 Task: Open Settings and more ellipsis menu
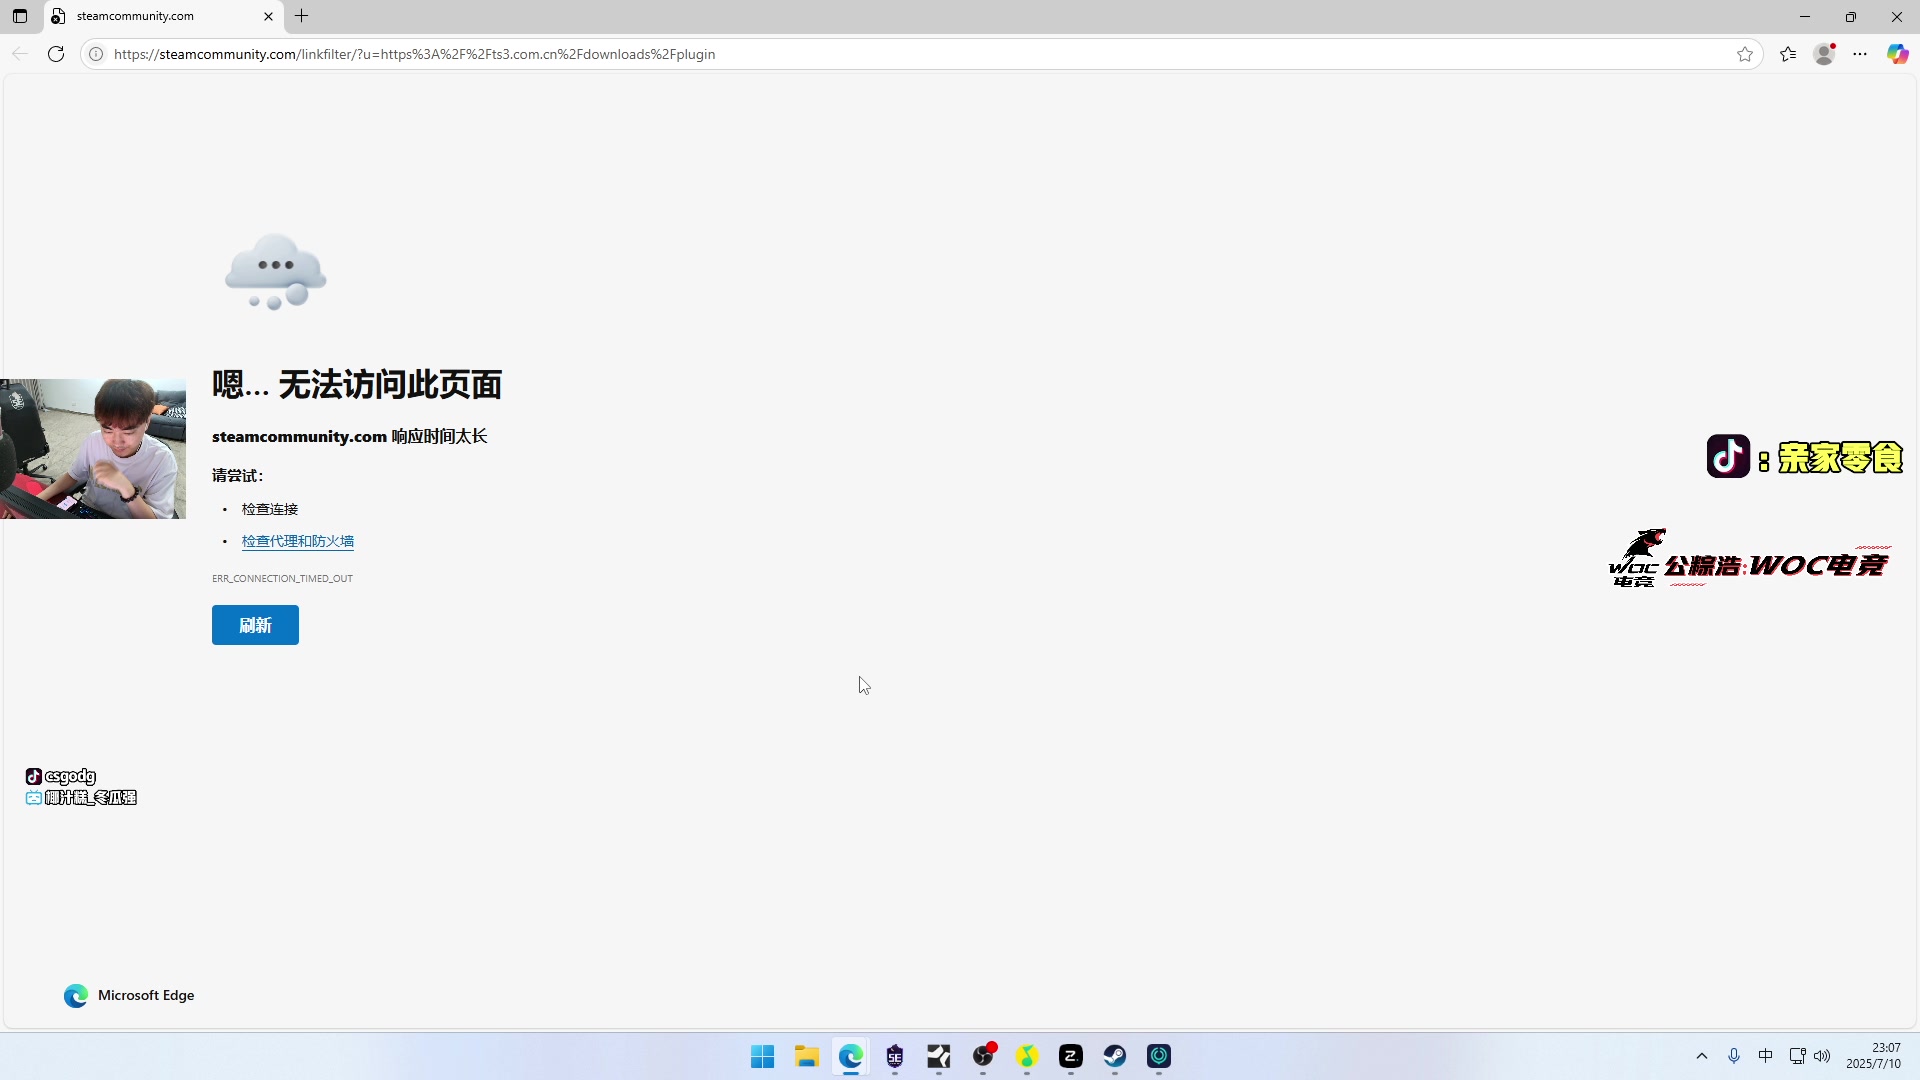click(1860, 54)
